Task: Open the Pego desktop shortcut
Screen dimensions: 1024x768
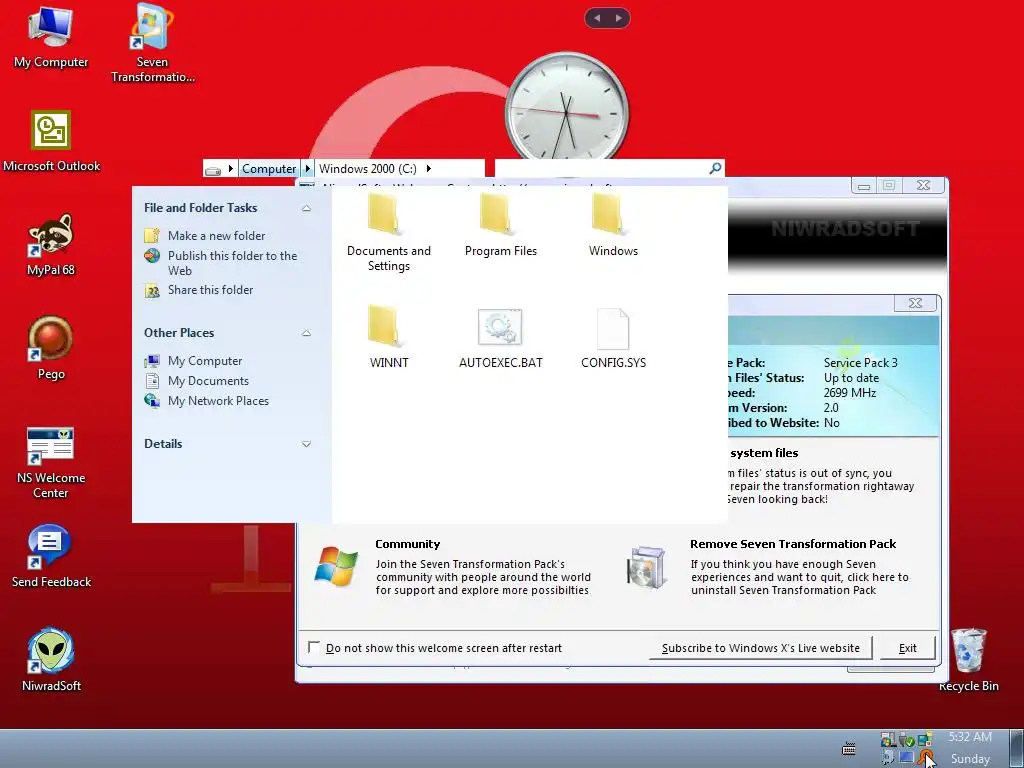Action: coord(50,348)
